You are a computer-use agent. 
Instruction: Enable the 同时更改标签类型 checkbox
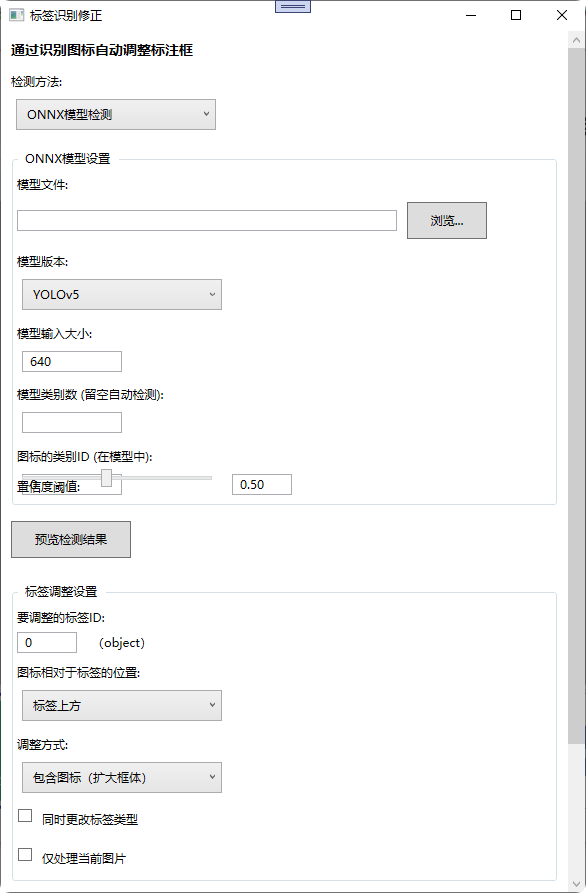point(24,815)
